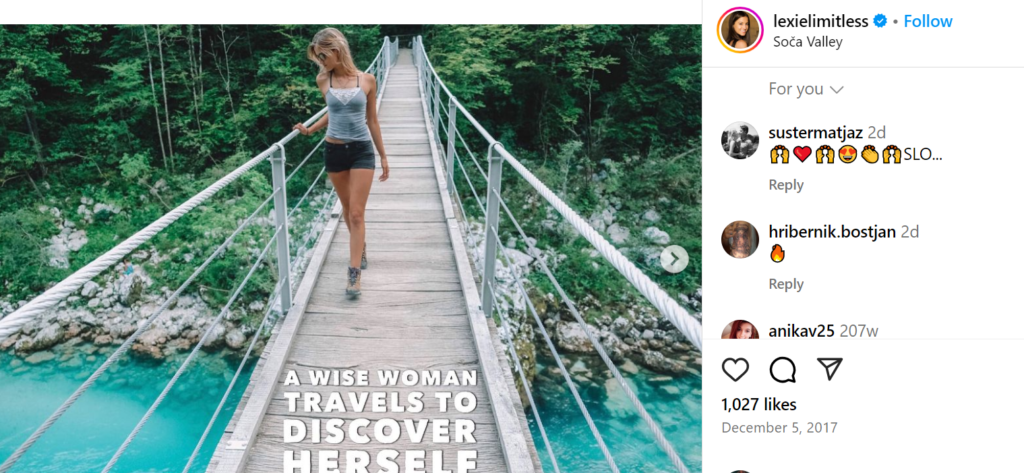View sustermatjaz avatar
Image resolution: width=1024 pixels, height=473 pixels.
pos(740,141)
